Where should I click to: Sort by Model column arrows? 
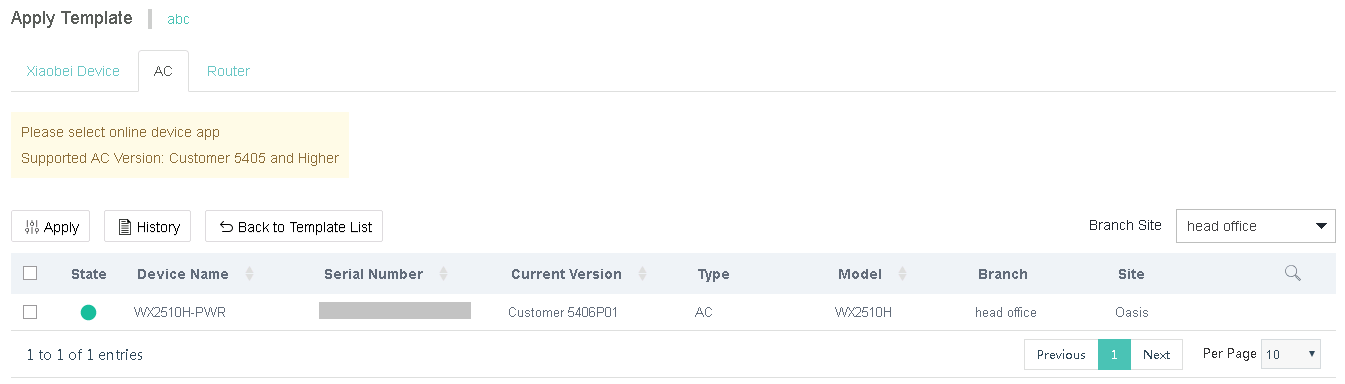click(x=902, y=274)
